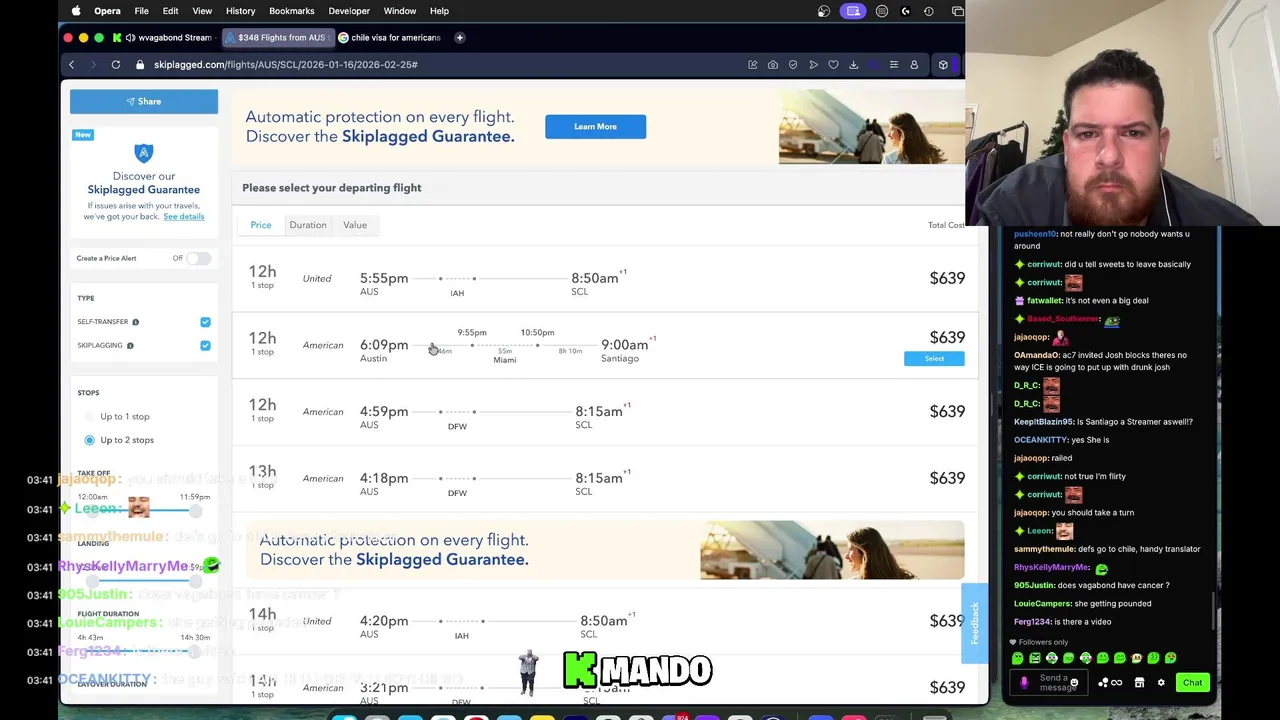Open the Feedback side tab
Screen dimensions: 1280x720
pyautogui.click(x=974, y=623)
